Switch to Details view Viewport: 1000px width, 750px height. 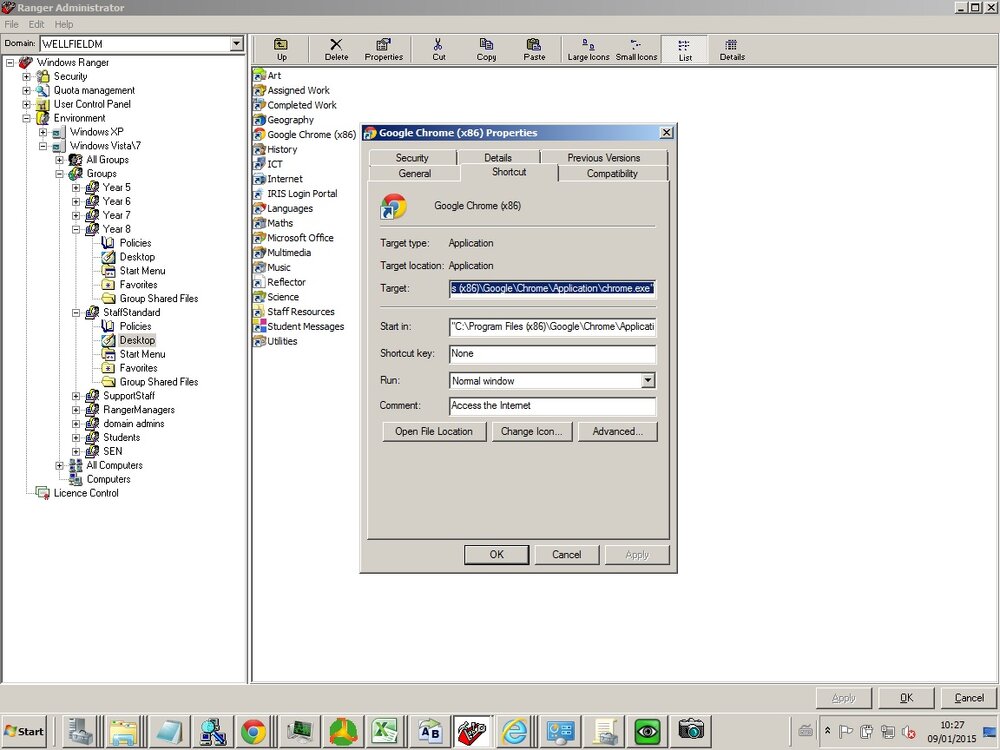pos(732,49)
